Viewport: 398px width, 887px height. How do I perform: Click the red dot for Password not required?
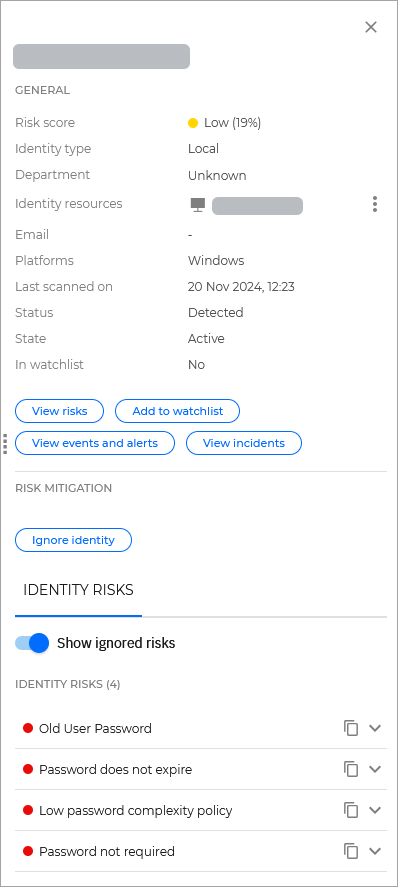coord(28,851)
